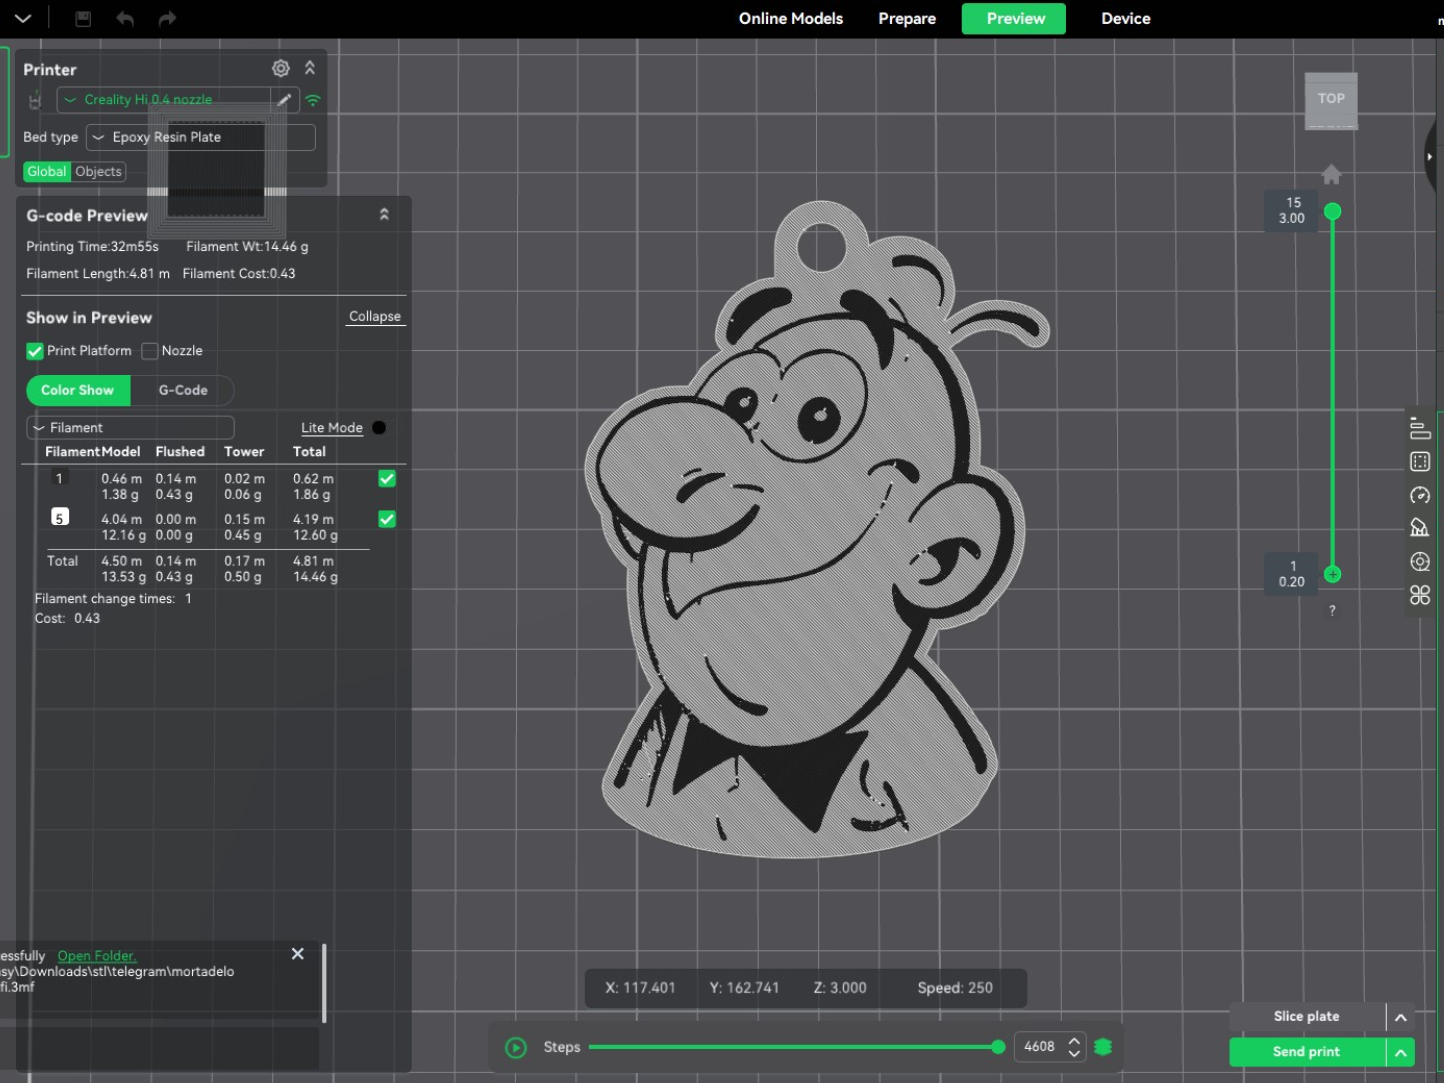Click the top layer slider handle at 3.00

[x=1332, y=212]
